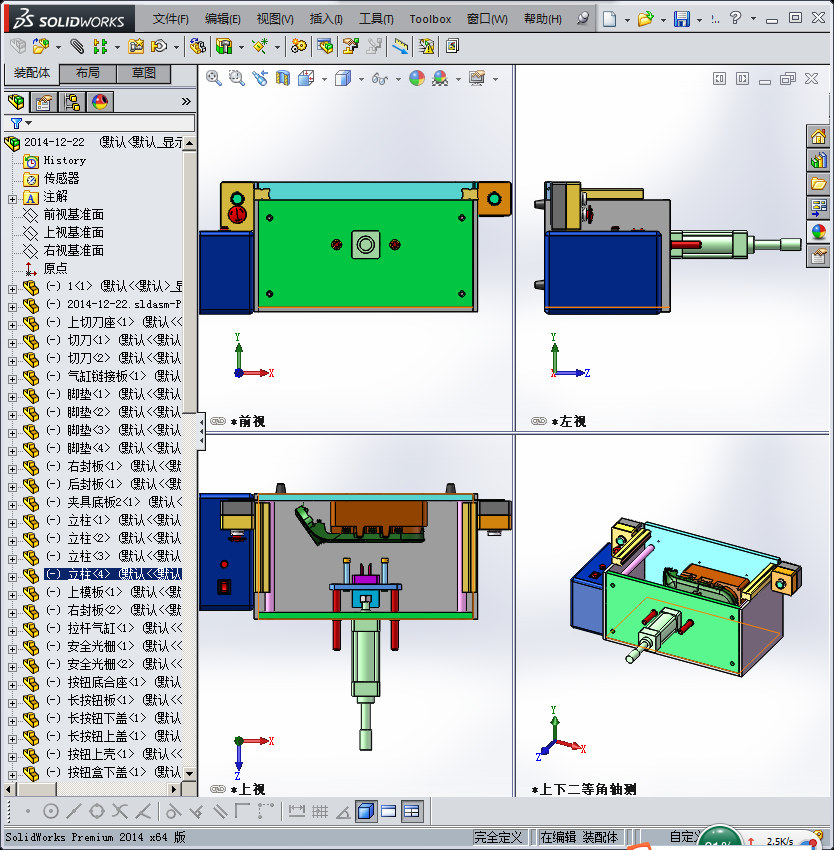This screenshot has height=850, width=834.
Task: Expand the manager tabs with » chevron
Action: pos(186,101)
